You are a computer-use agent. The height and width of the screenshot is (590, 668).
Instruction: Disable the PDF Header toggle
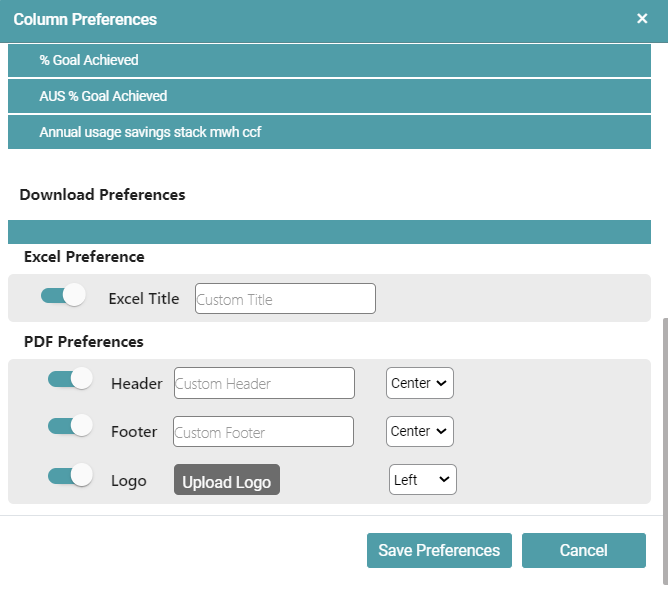(70, 379)
